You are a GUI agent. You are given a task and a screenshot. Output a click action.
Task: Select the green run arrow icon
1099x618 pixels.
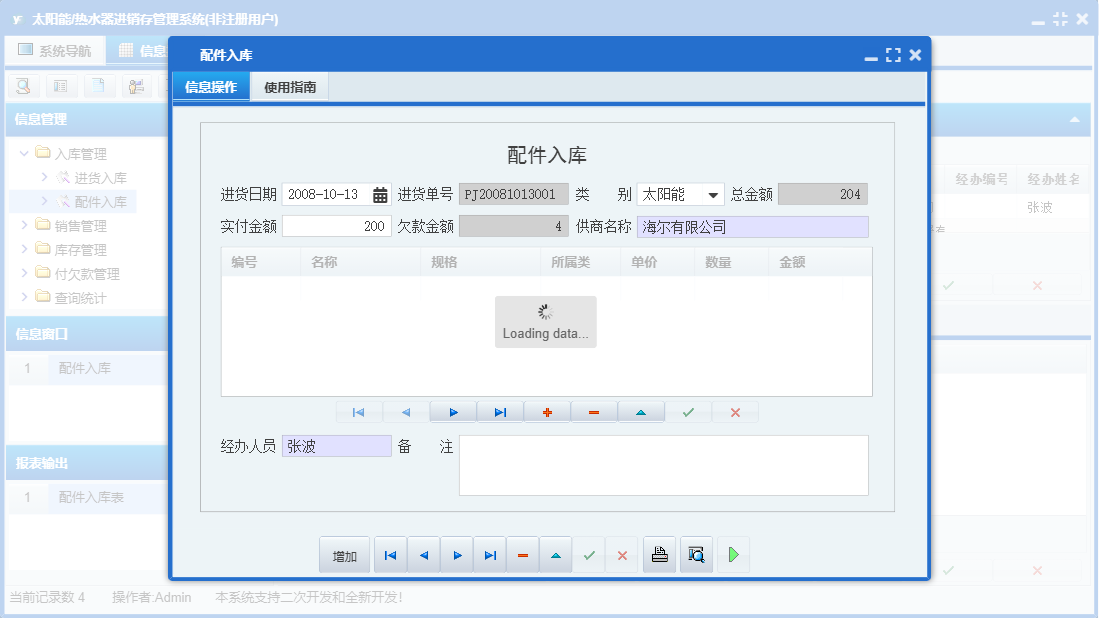(x=733, y=554)
